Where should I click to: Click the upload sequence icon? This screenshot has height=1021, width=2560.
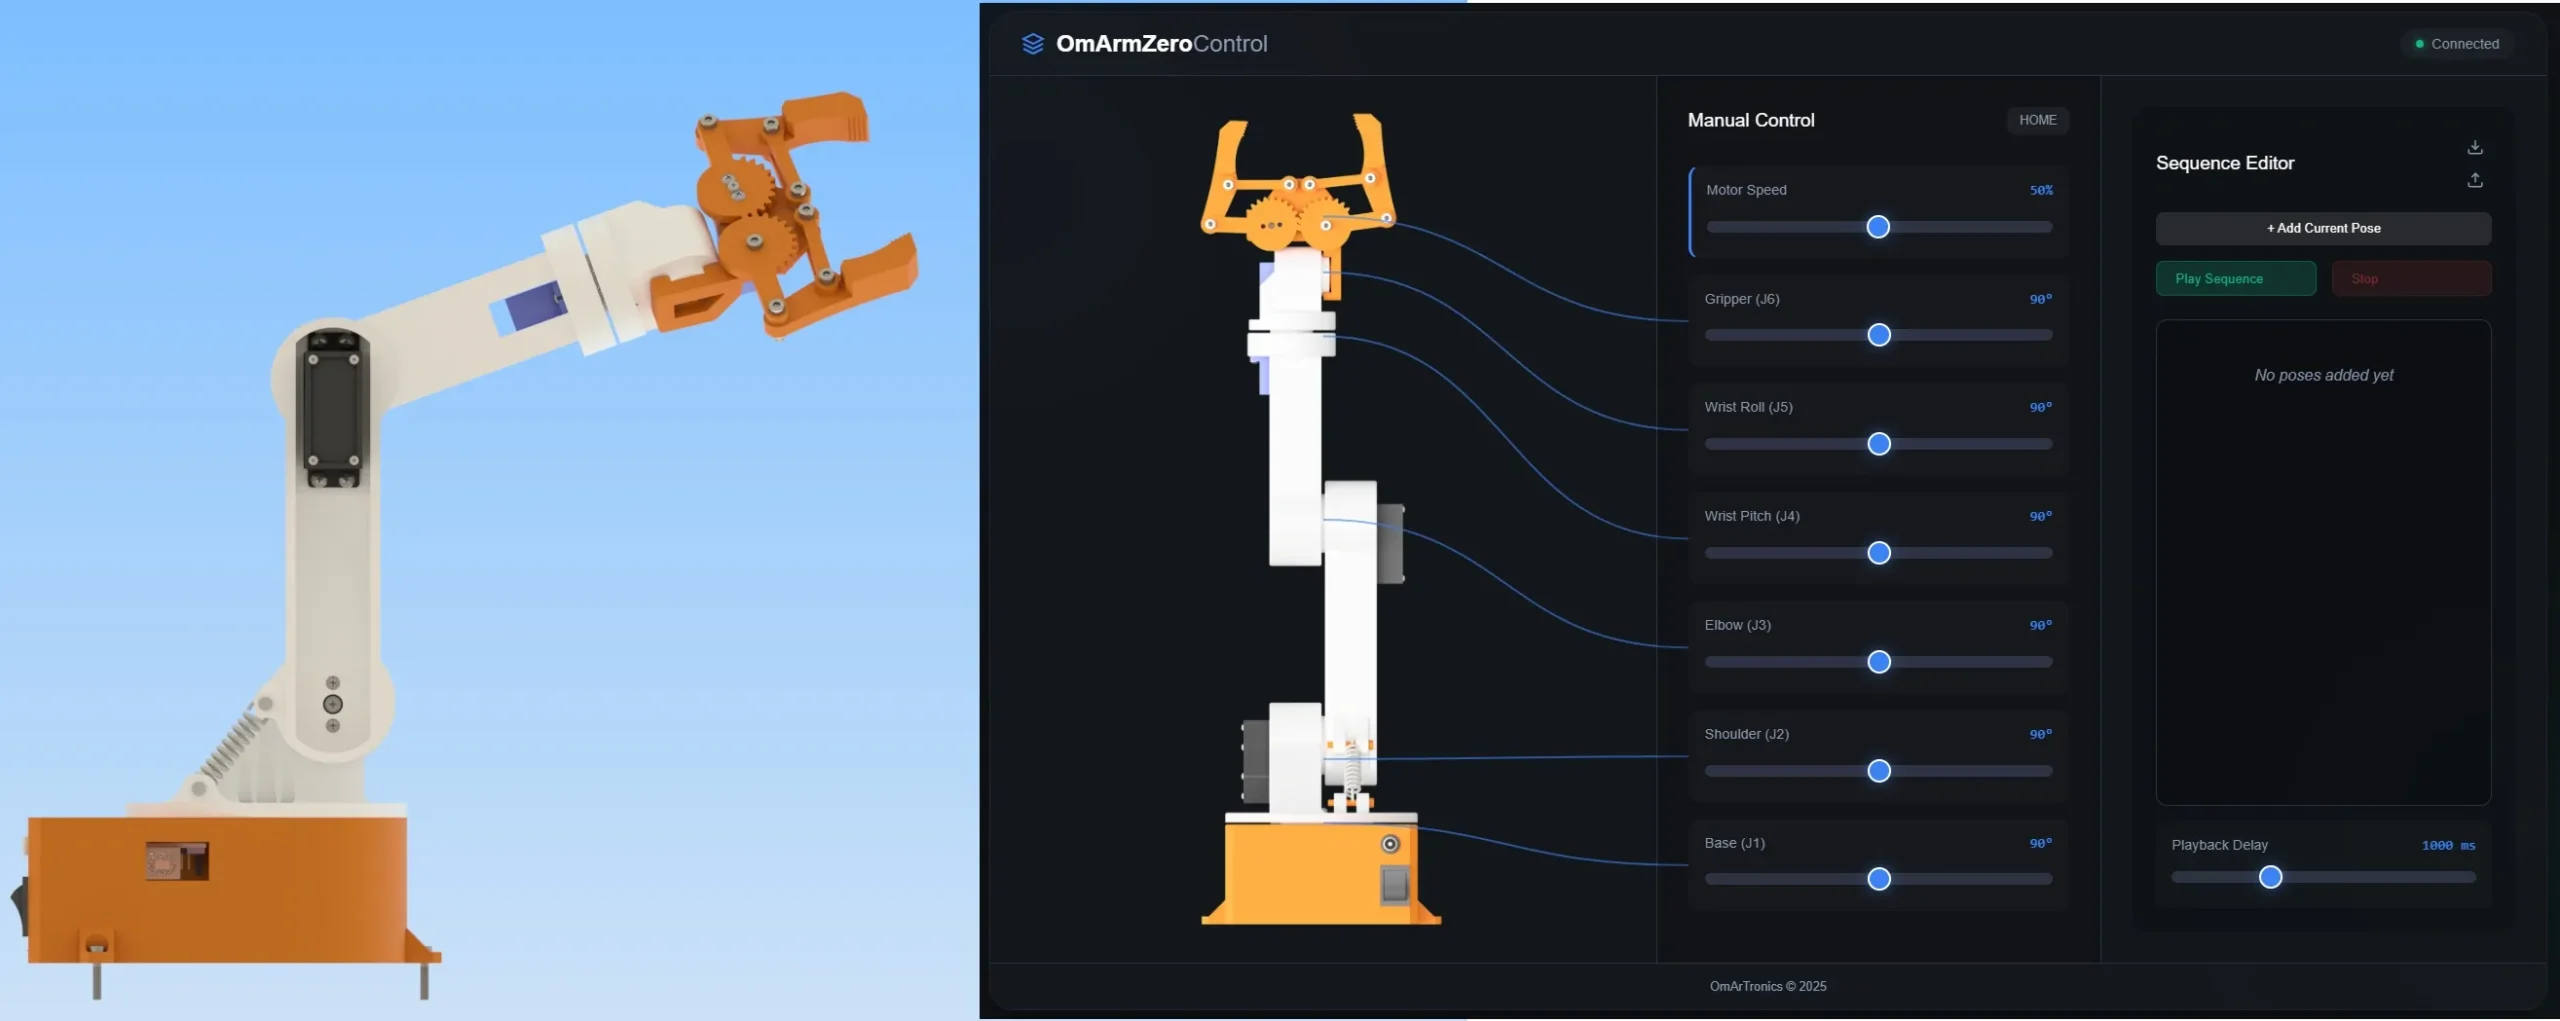2476,180
